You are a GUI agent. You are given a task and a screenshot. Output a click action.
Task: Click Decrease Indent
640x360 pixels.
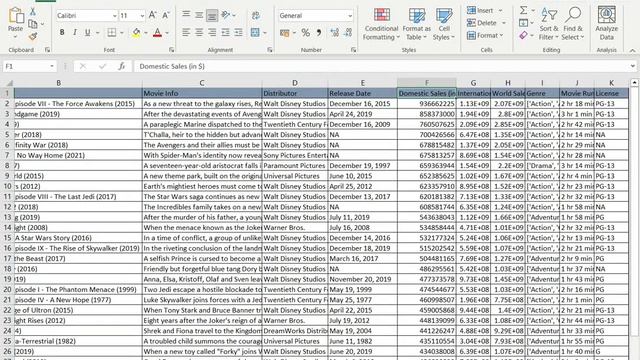[x=225, y=32]
